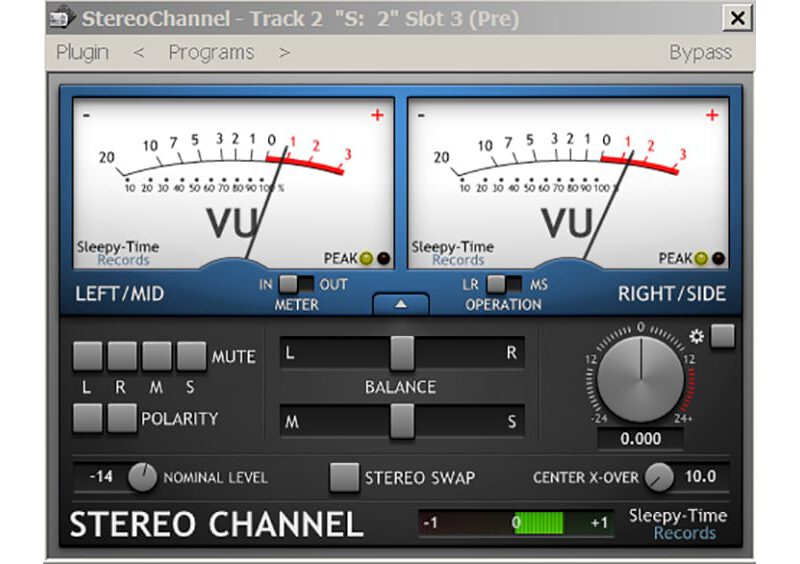
Task: Mute the R channel
Action: coord(122,356)
